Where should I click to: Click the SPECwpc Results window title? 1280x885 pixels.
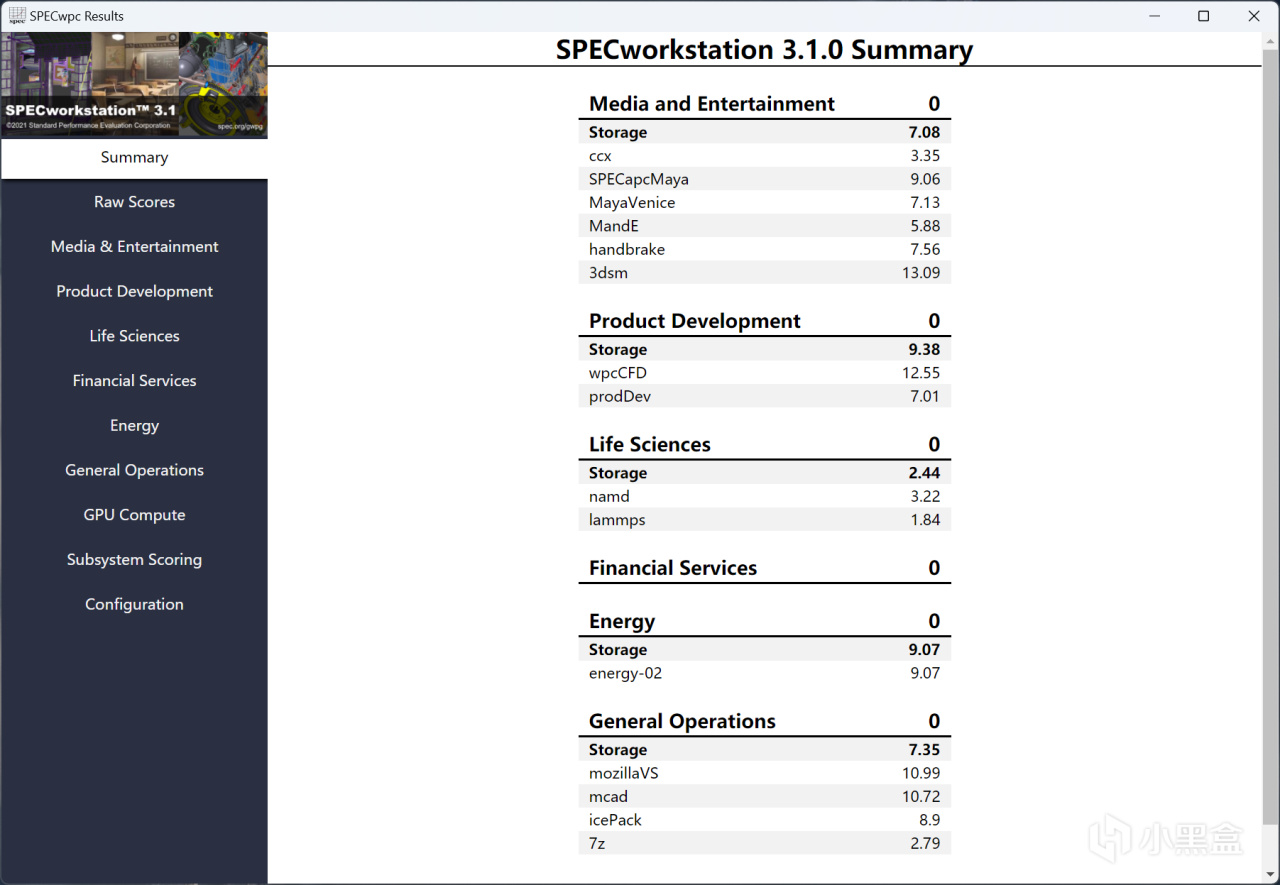(x=77, y=16)
